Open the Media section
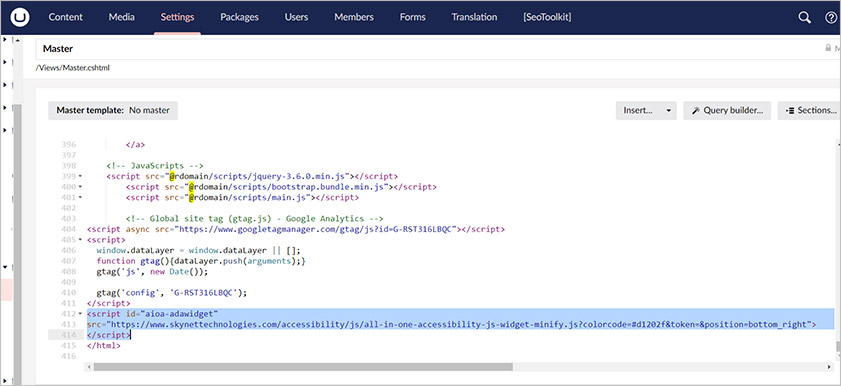 pos(122,17)
